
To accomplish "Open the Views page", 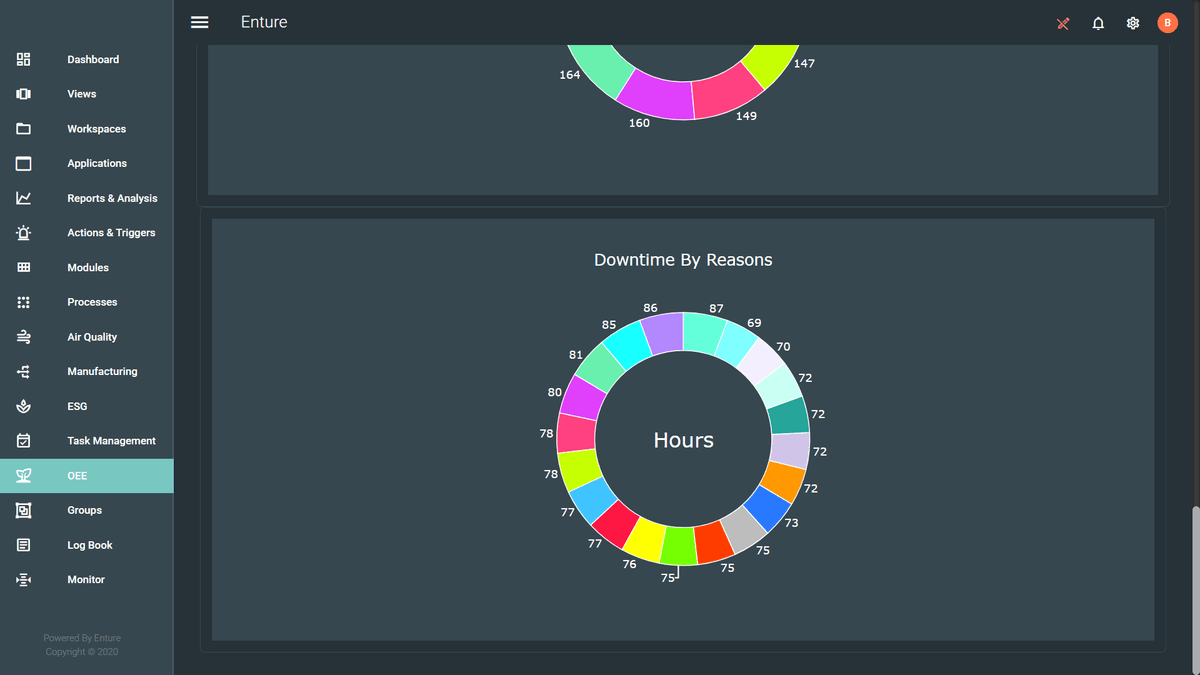I will (x=23, y=94).
